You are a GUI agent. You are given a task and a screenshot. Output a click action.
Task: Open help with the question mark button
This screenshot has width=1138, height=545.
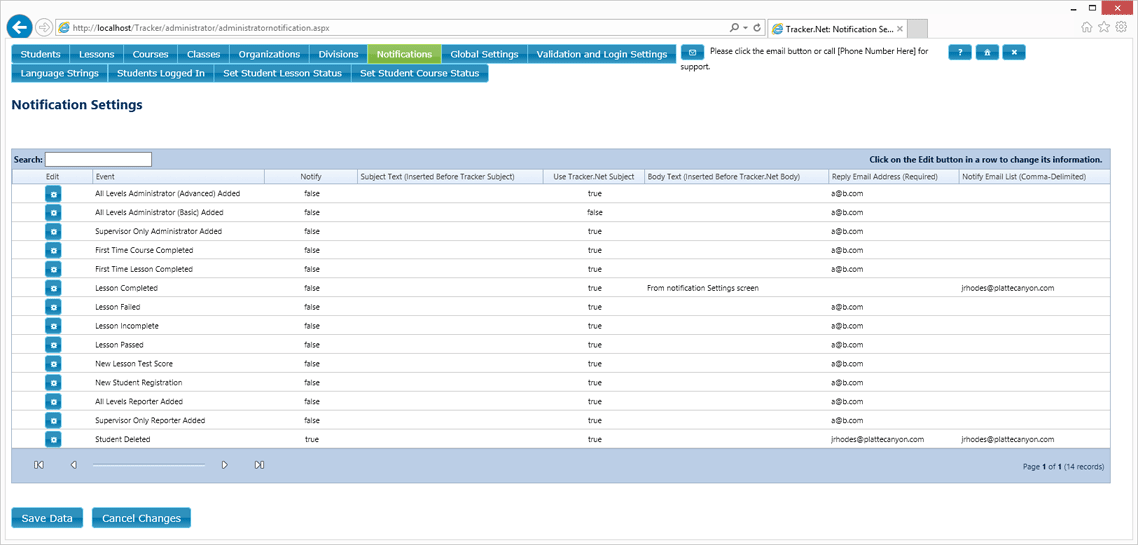(x=959, y=52)
